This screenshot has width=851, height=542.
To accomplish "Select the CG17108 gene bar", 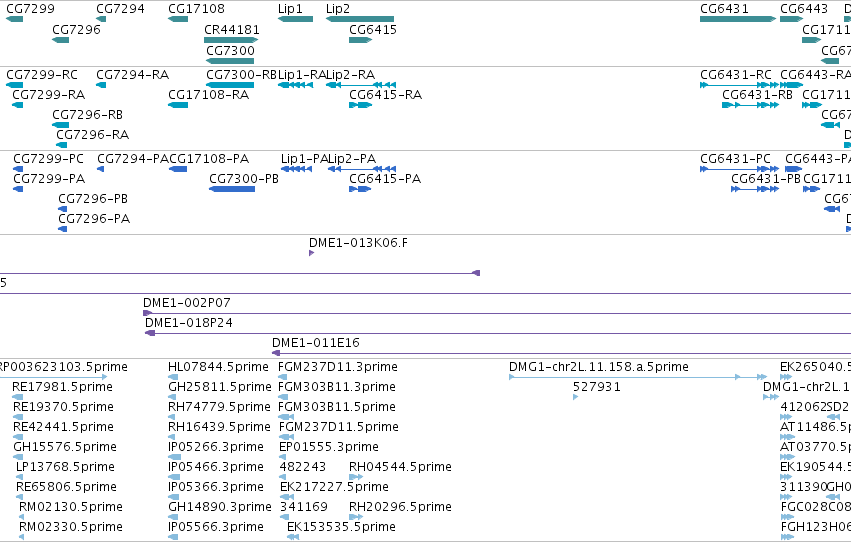I will [178, 19].
